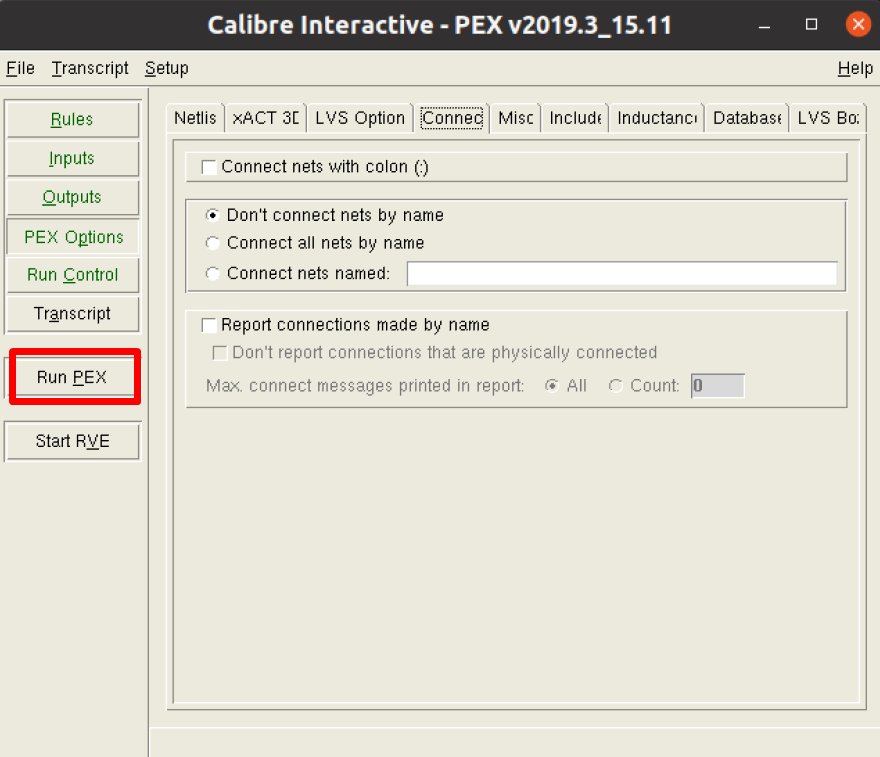Select the All messages radio button
The height and width of the screenshot is (757, 880).
click(552, 386)
